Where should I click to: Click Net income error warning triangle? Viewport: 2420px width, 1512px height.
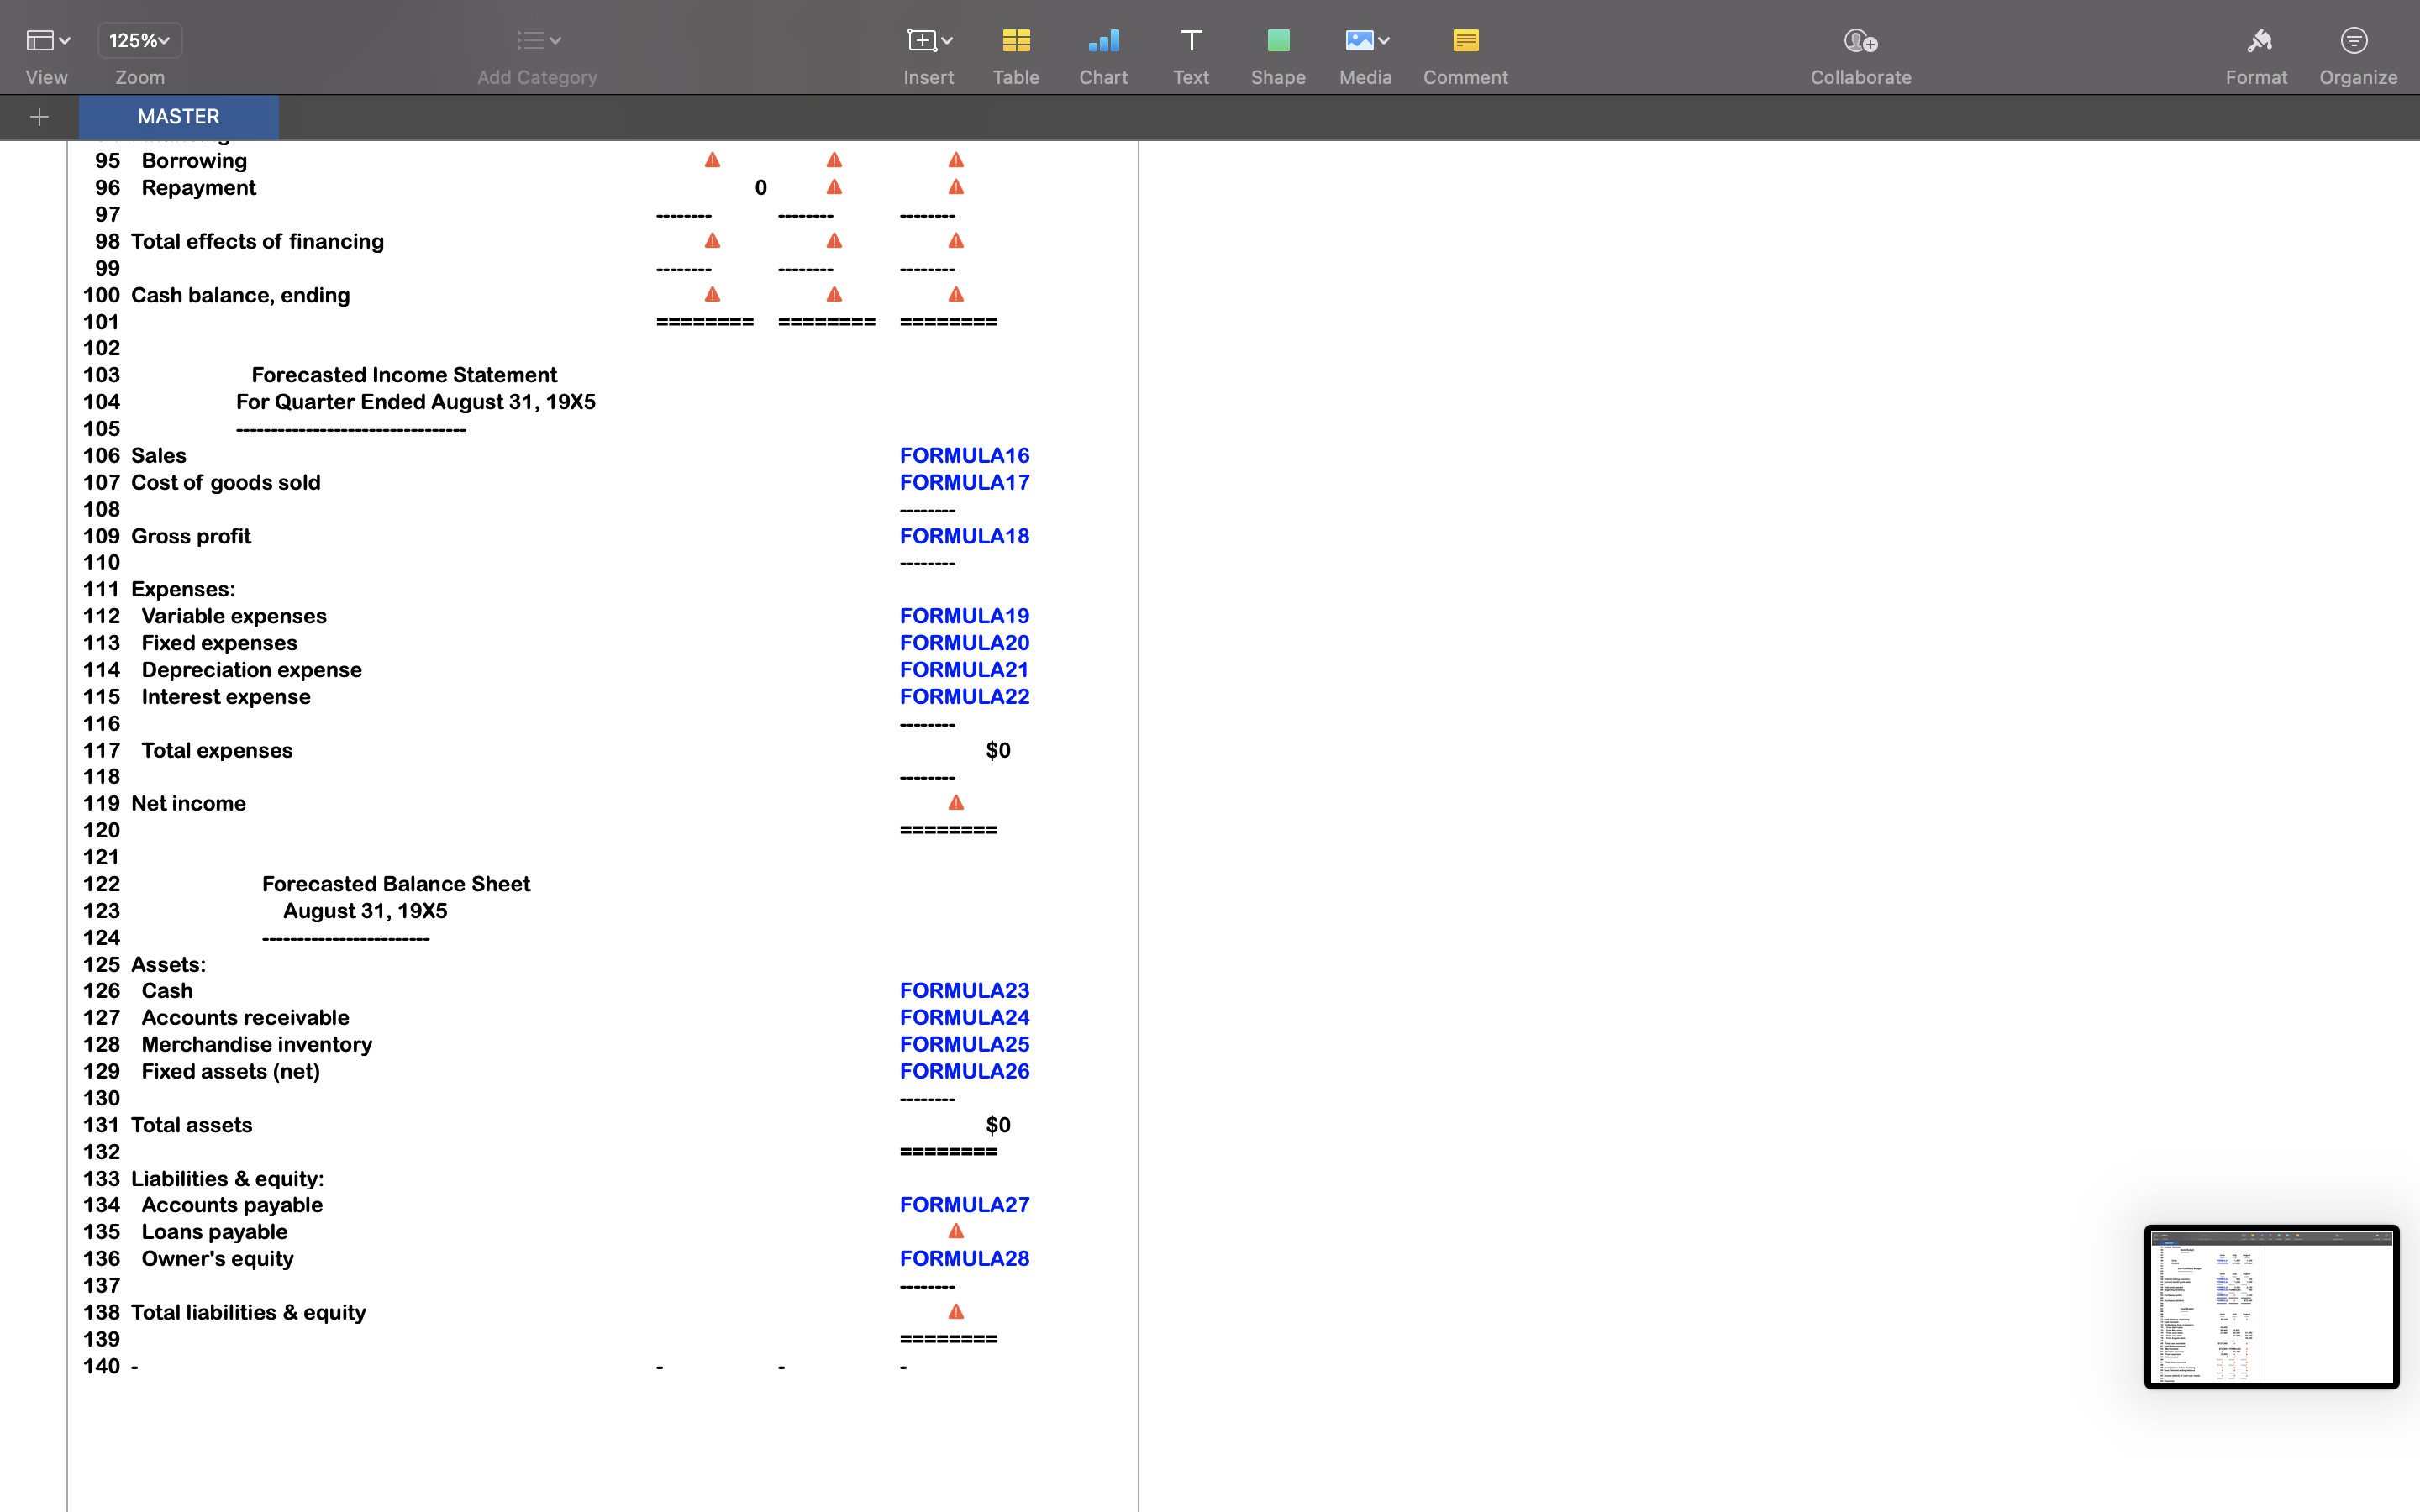pos(956,803)
